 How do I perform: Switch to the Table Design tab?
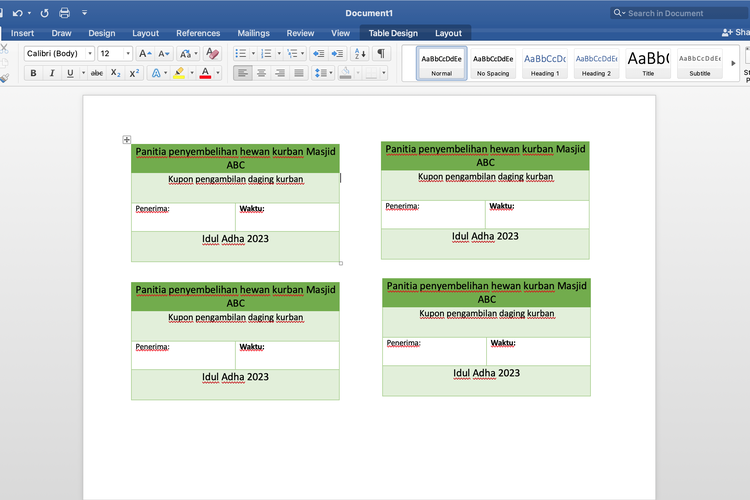coord(393,33)
